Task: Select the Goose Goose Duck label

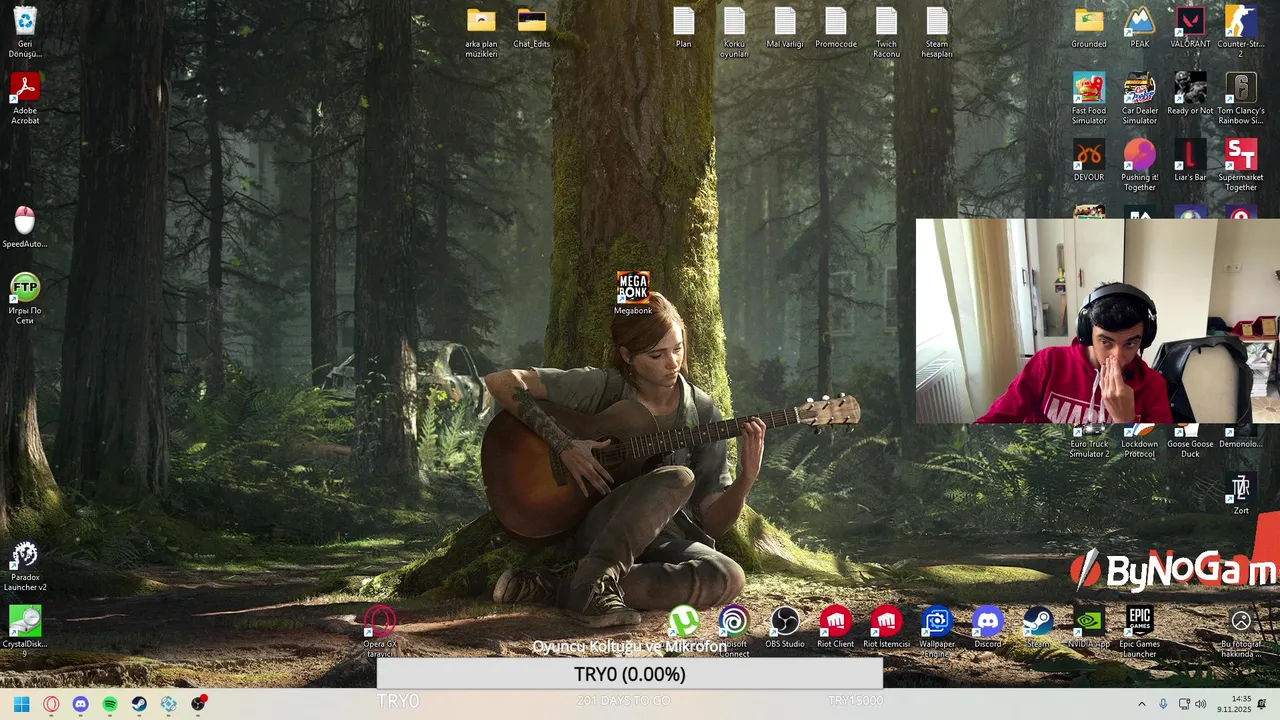Action: coord(1190,449)
